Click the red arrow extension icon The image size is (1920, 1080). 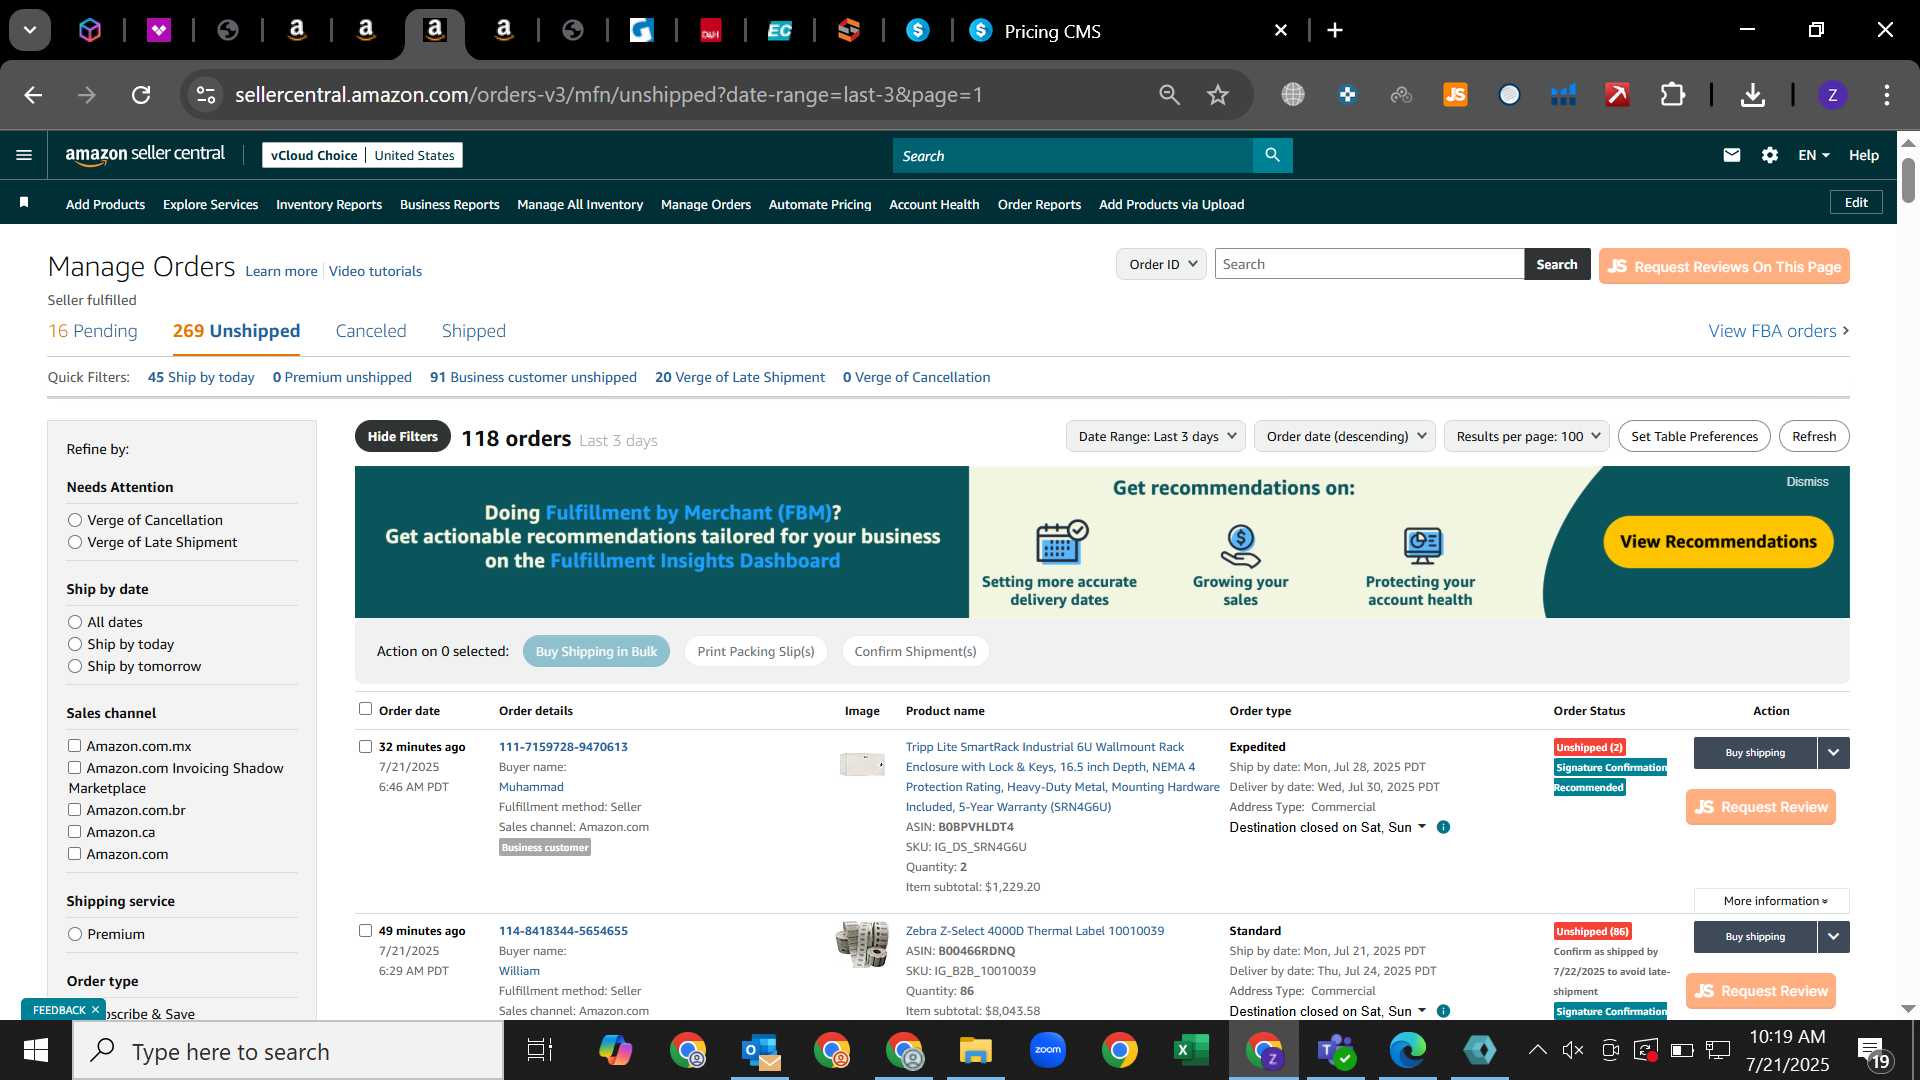[1617, 95]
